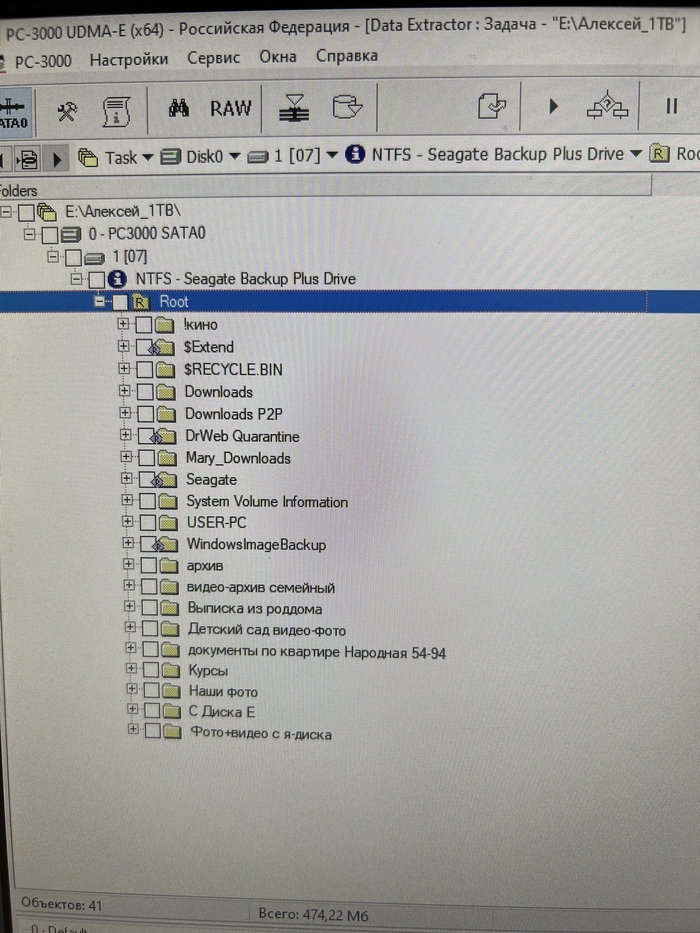Mark the Mary_Downloads checkbox
The image size is (700, 933).
(x=146, y=458)
